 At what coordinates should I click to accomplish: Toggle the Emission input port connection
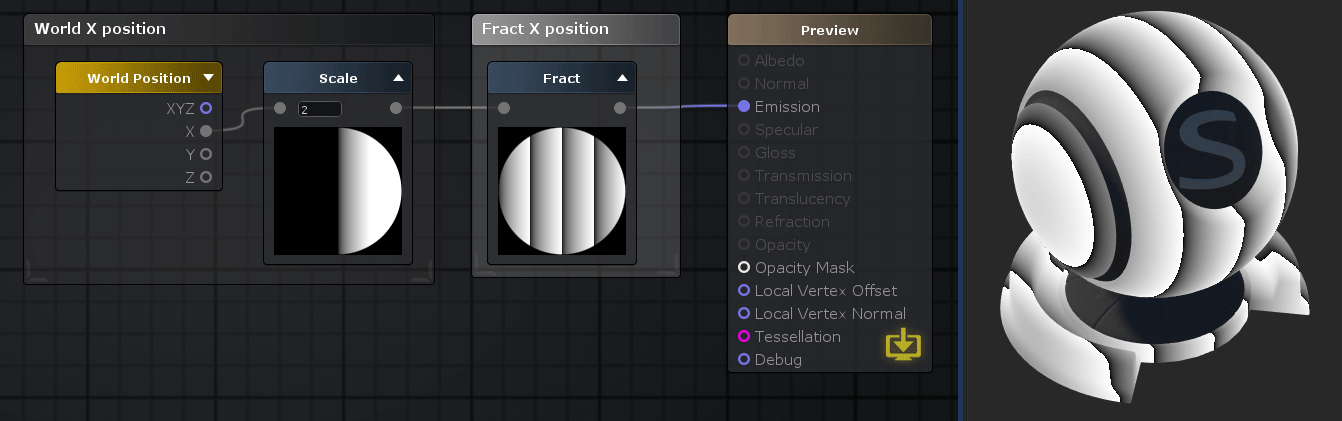tap(744, 107)
